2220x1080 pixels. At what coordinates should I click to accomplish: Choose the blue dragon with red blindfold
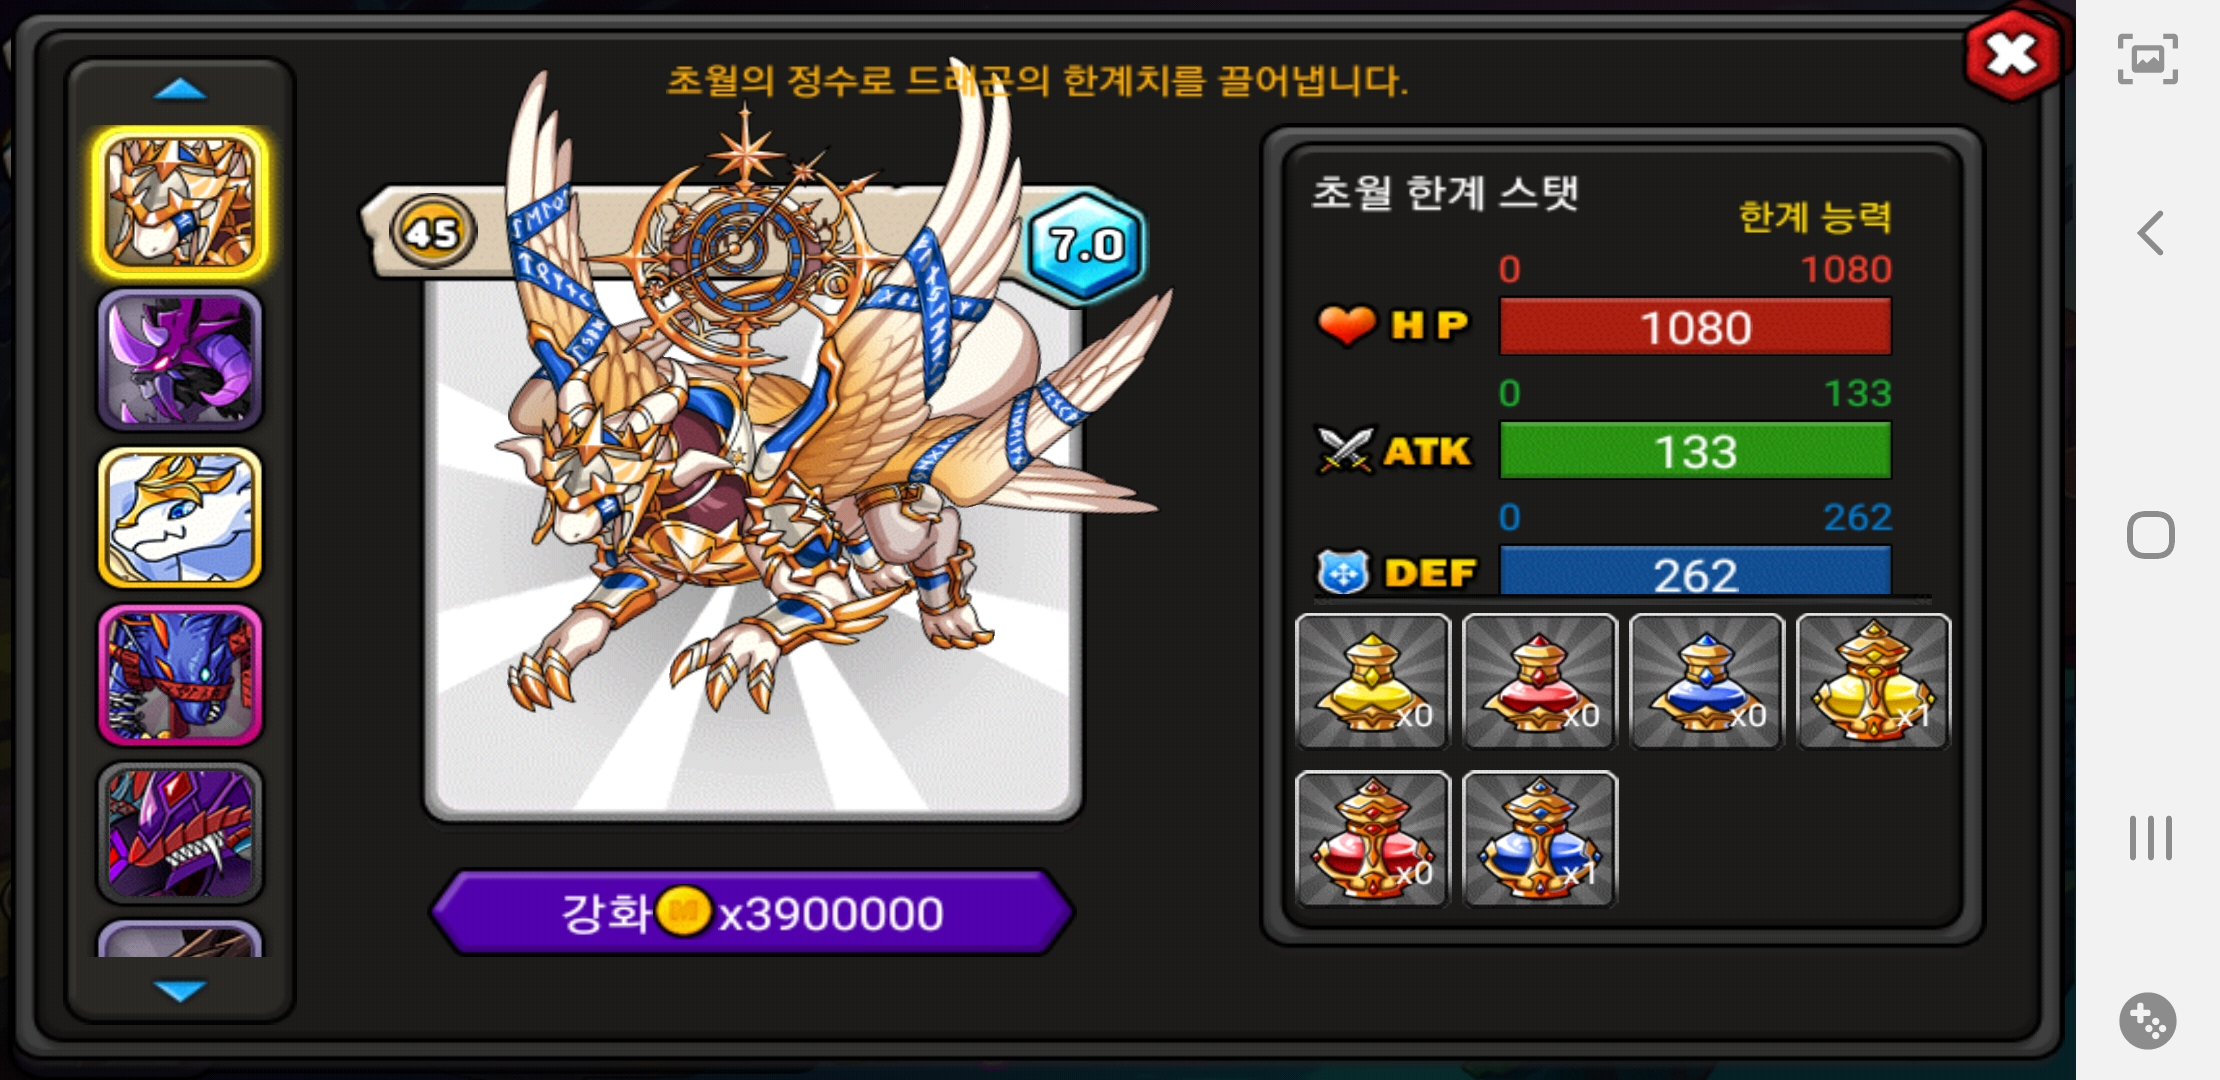[x=180, y=675]
